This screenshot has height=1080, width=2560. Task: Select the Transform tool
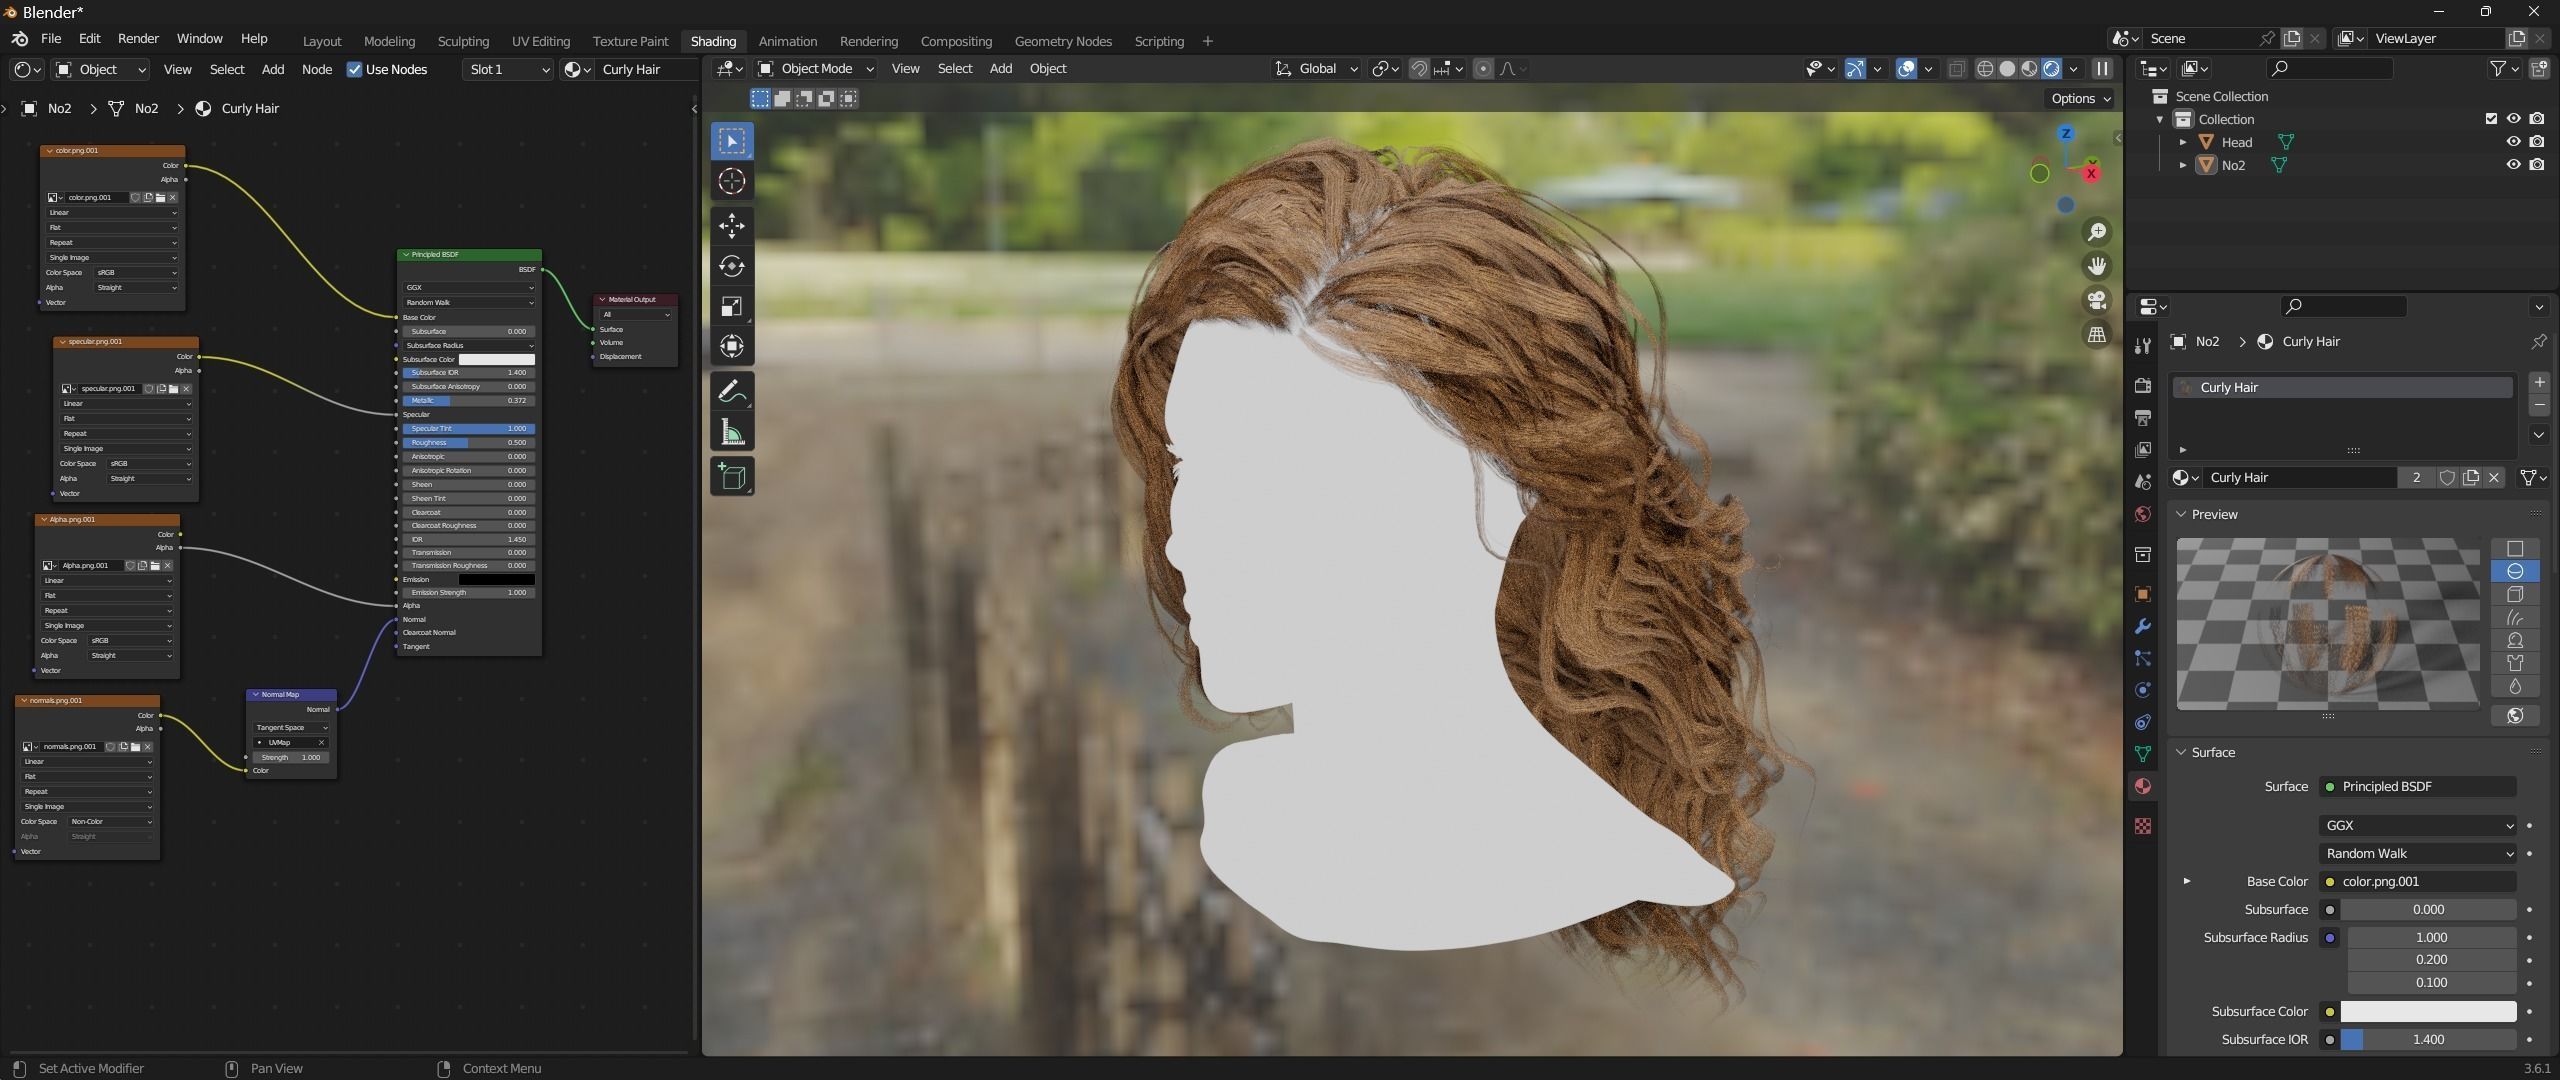click(x=732, y=346)
